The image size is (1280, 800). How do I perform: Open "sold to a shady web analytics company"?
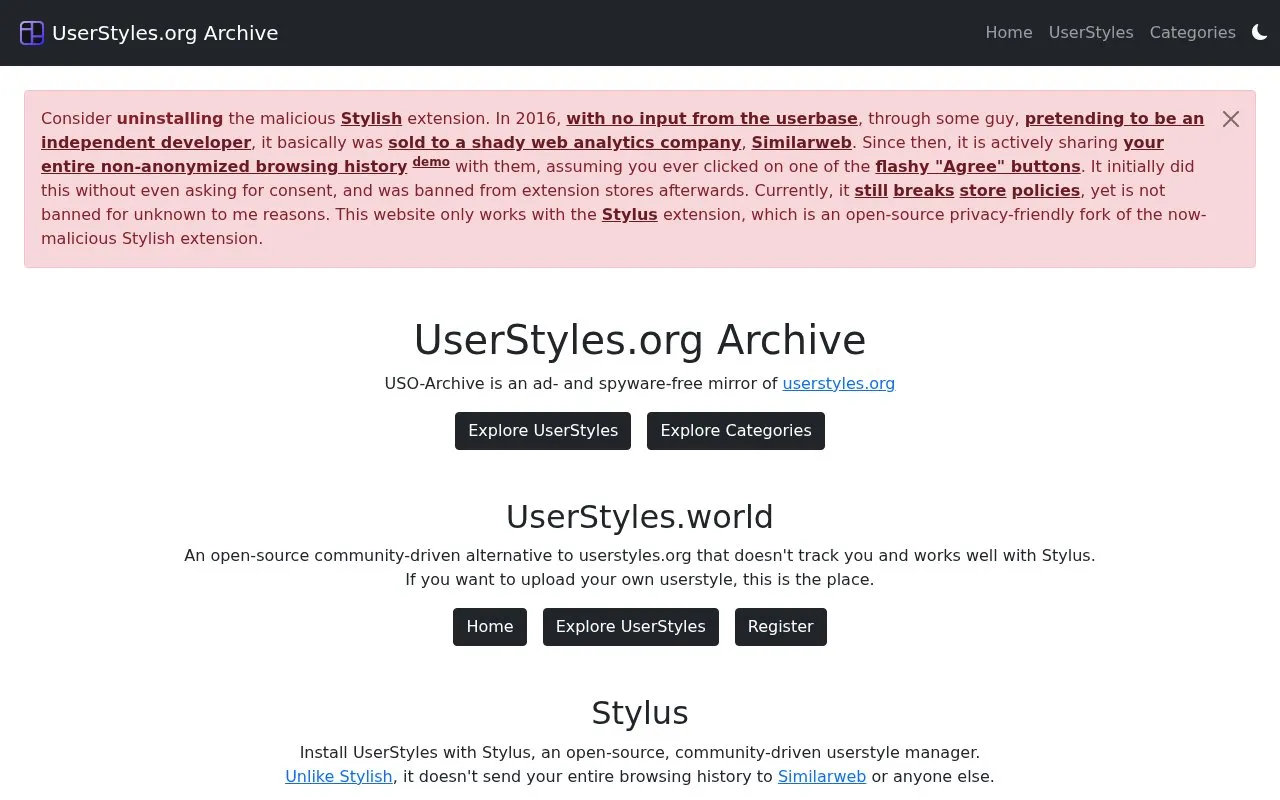(x=565, y=142)
